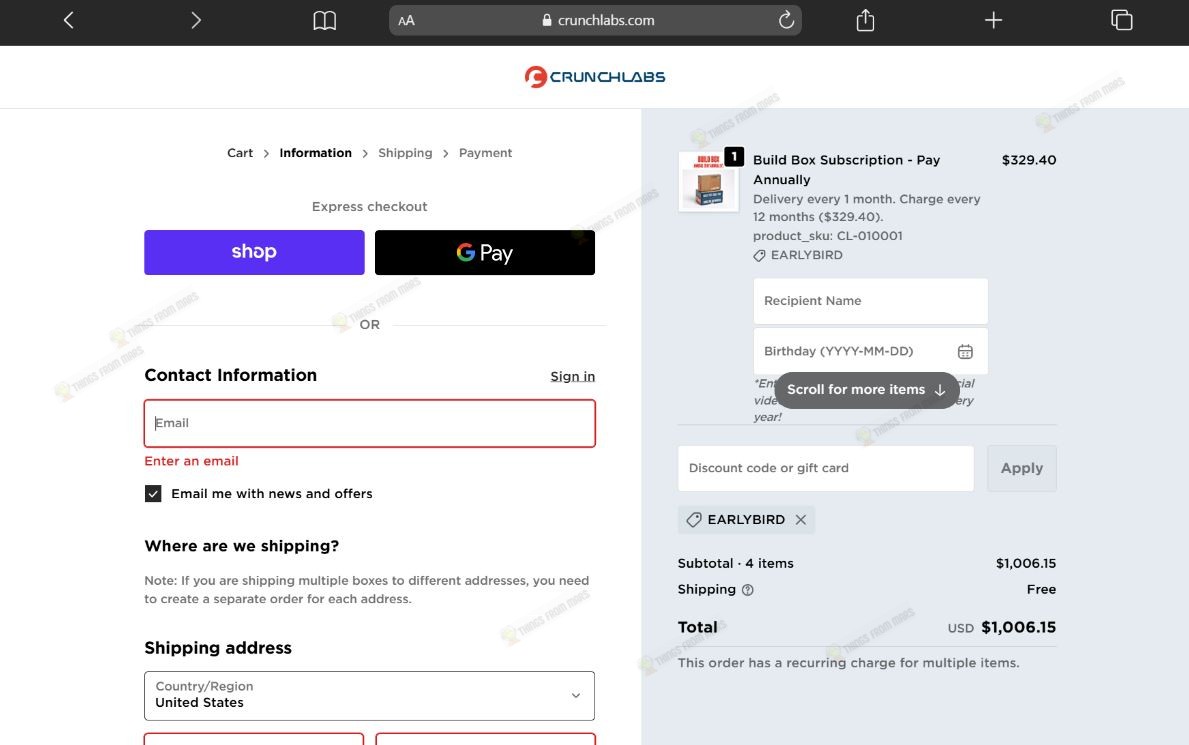Click the Subtotal · 4 items label

point(736,564)
